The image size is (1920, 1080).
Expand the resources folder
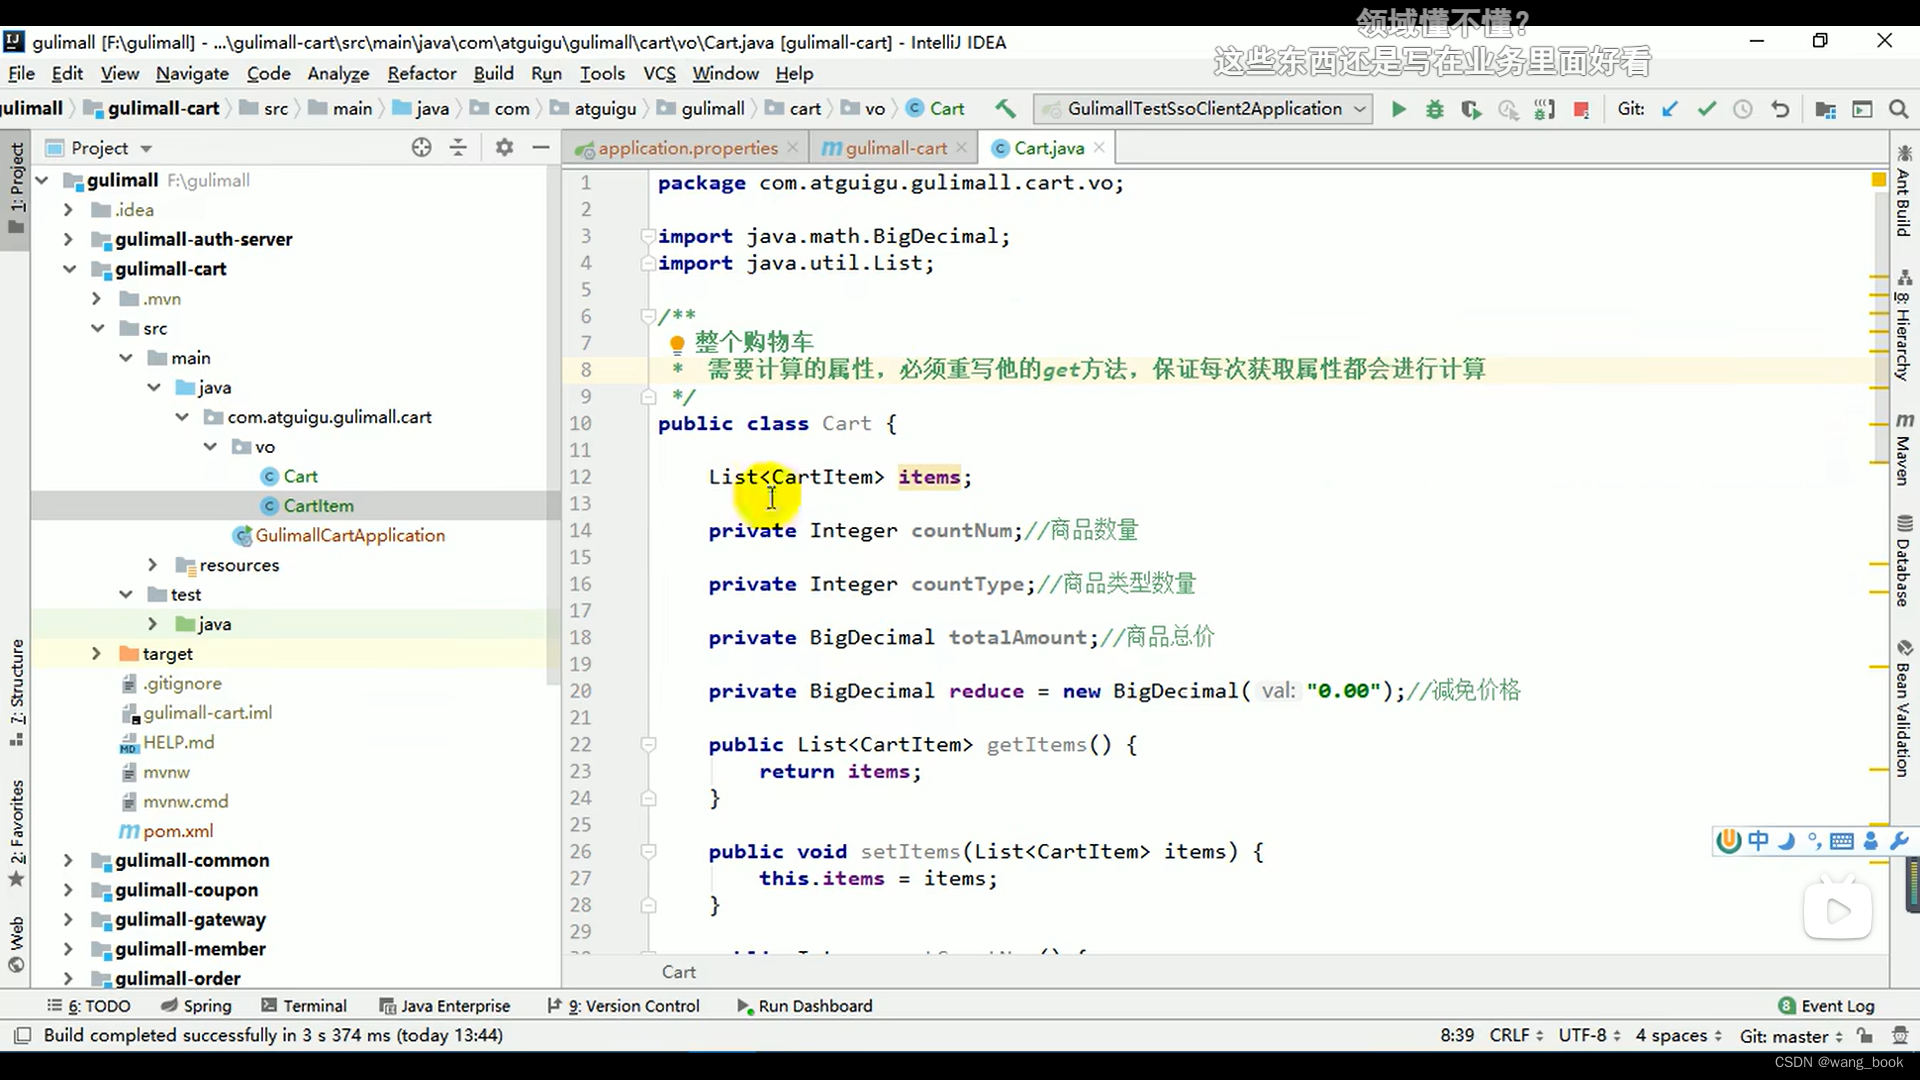point(152,565)
